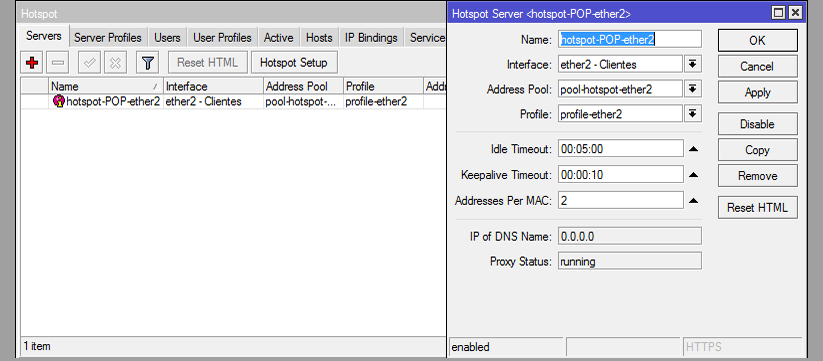Click the Hotspot Setup button
This screenshot has height=361, width=823.
pyautogui.click(x=294, y=63)
